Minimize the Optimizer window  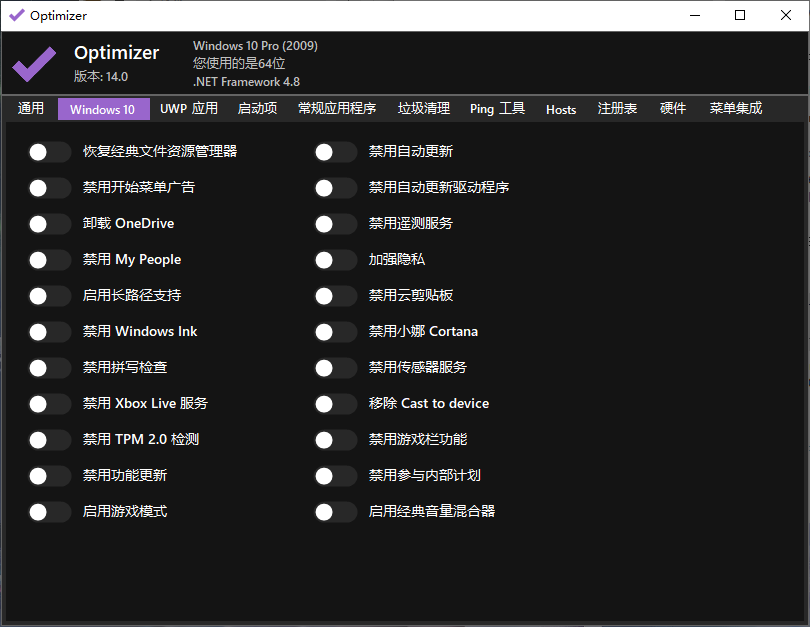[x=695, y=15]
